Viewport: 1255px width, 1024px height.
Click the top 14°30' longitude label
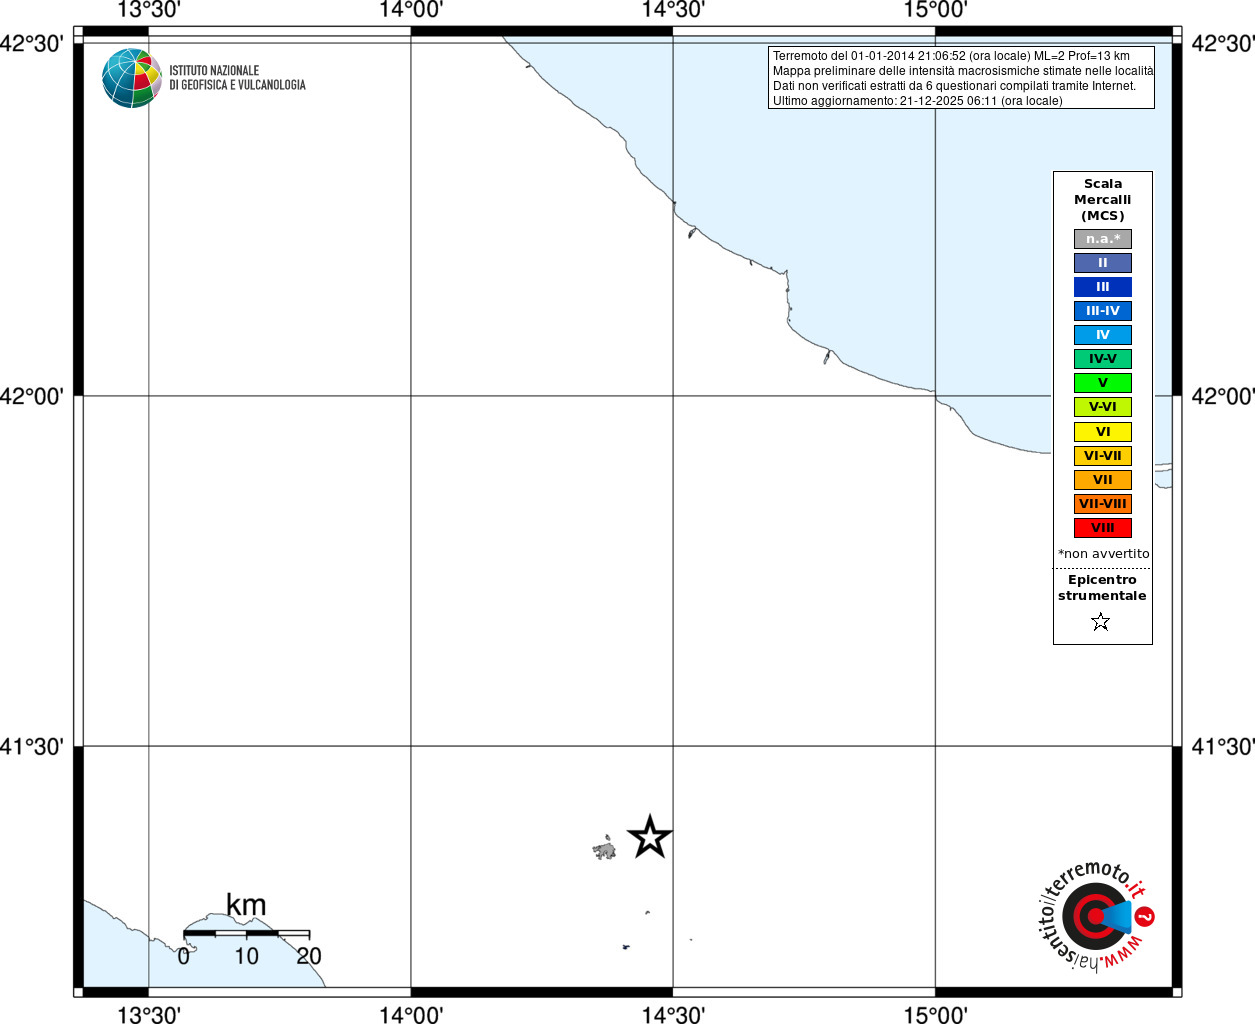click(x=673, y=10)
